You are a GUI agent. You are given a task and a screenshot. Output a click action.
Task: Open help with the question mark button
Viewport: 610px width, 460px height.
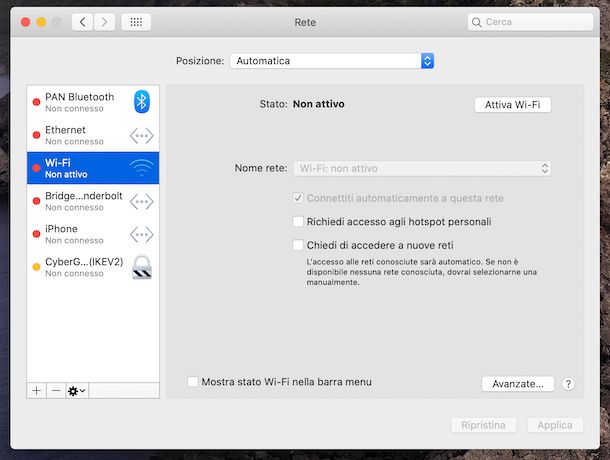coord(568,384)
